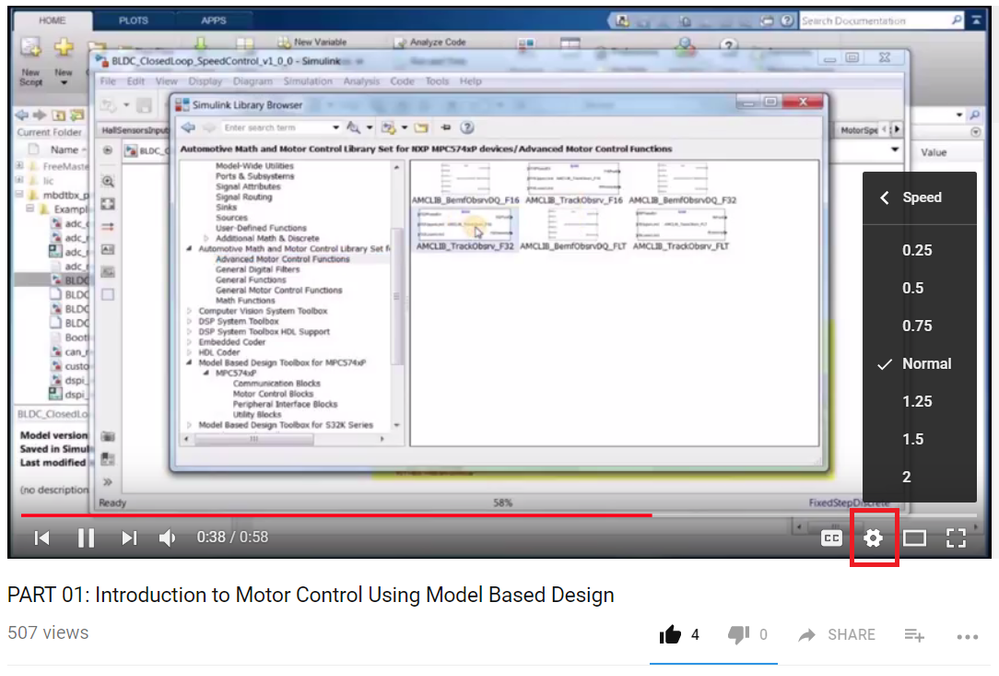
Task: Expand the Embedded Coder node
Action: click(x=189, y=342)
